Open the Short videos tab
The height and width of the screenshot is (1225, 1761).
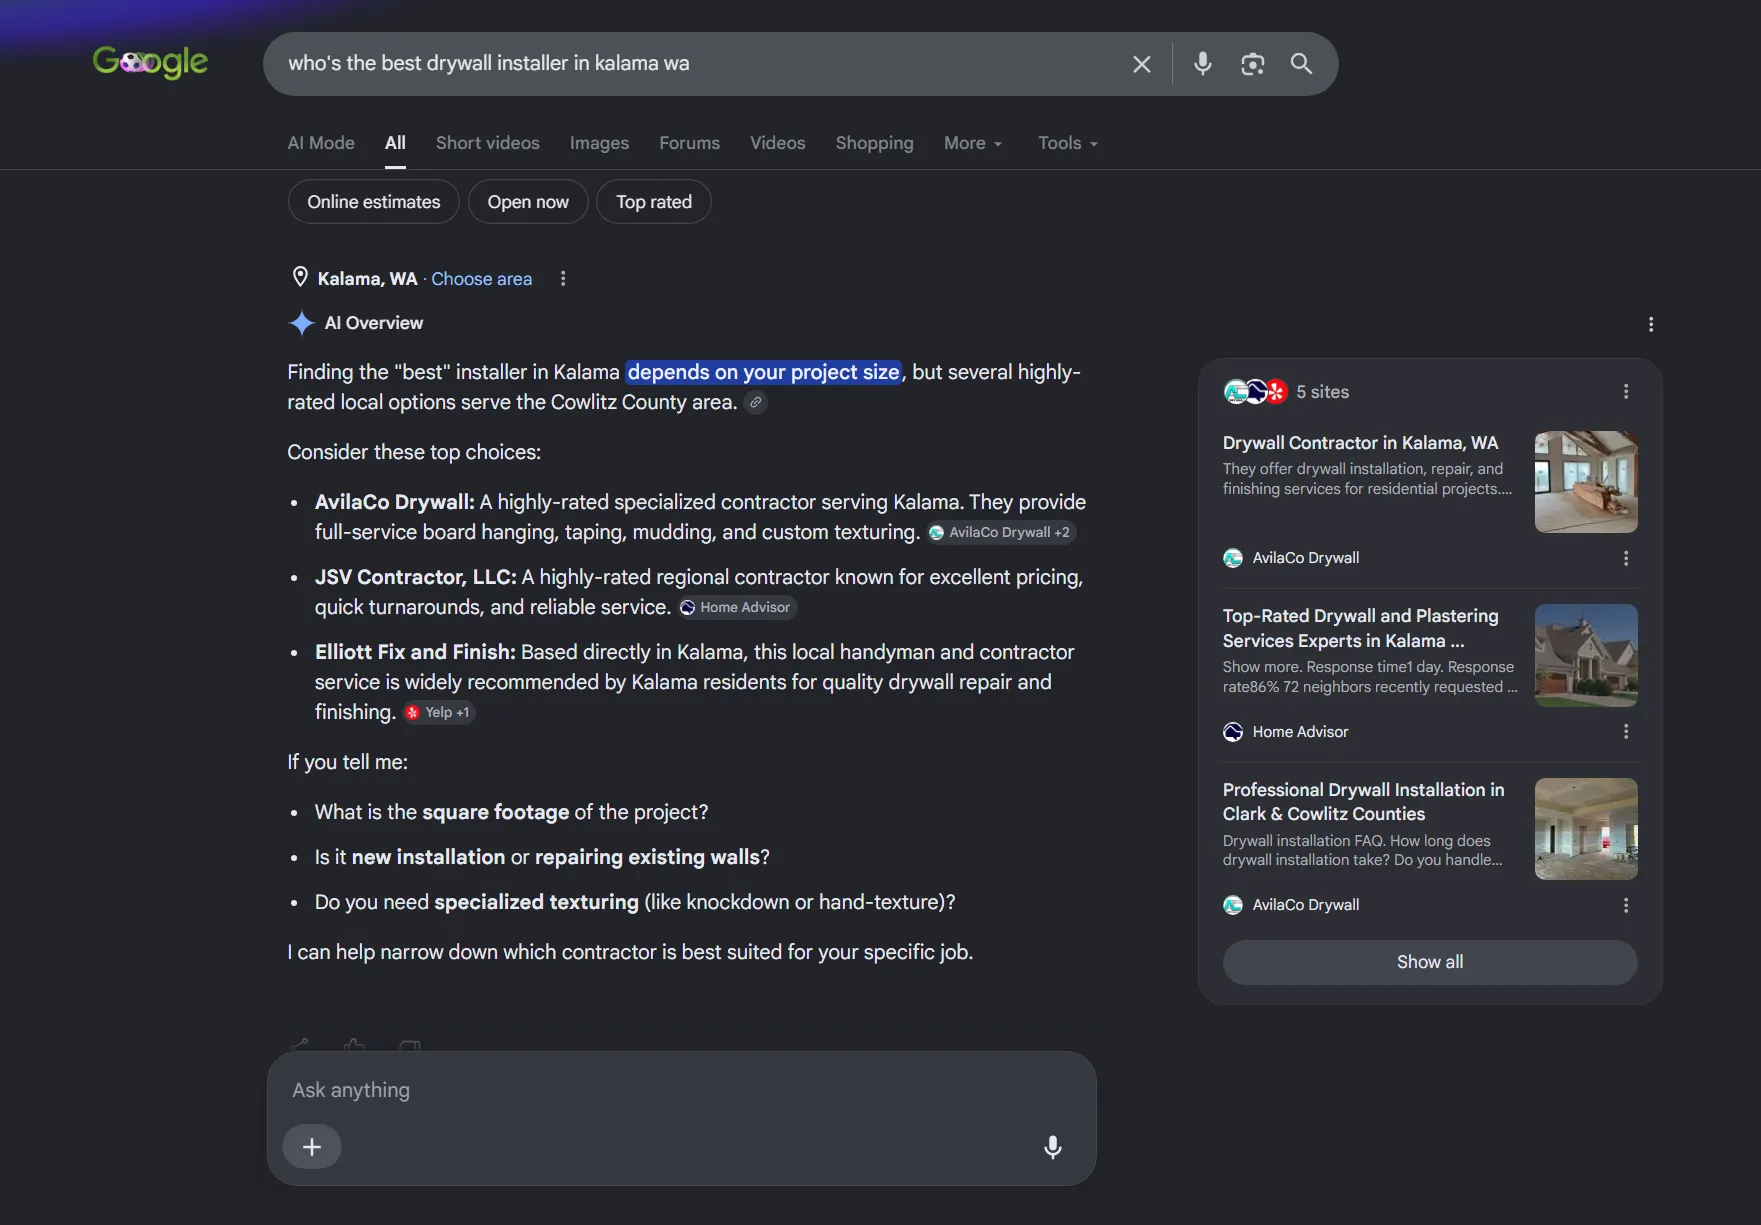(487, 143)
